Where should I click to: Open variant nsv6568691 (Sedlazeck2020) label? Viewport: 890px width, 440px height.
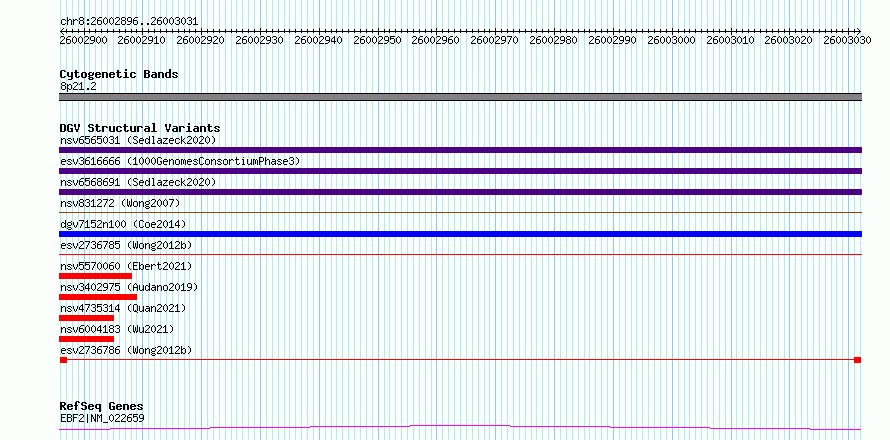138,182
